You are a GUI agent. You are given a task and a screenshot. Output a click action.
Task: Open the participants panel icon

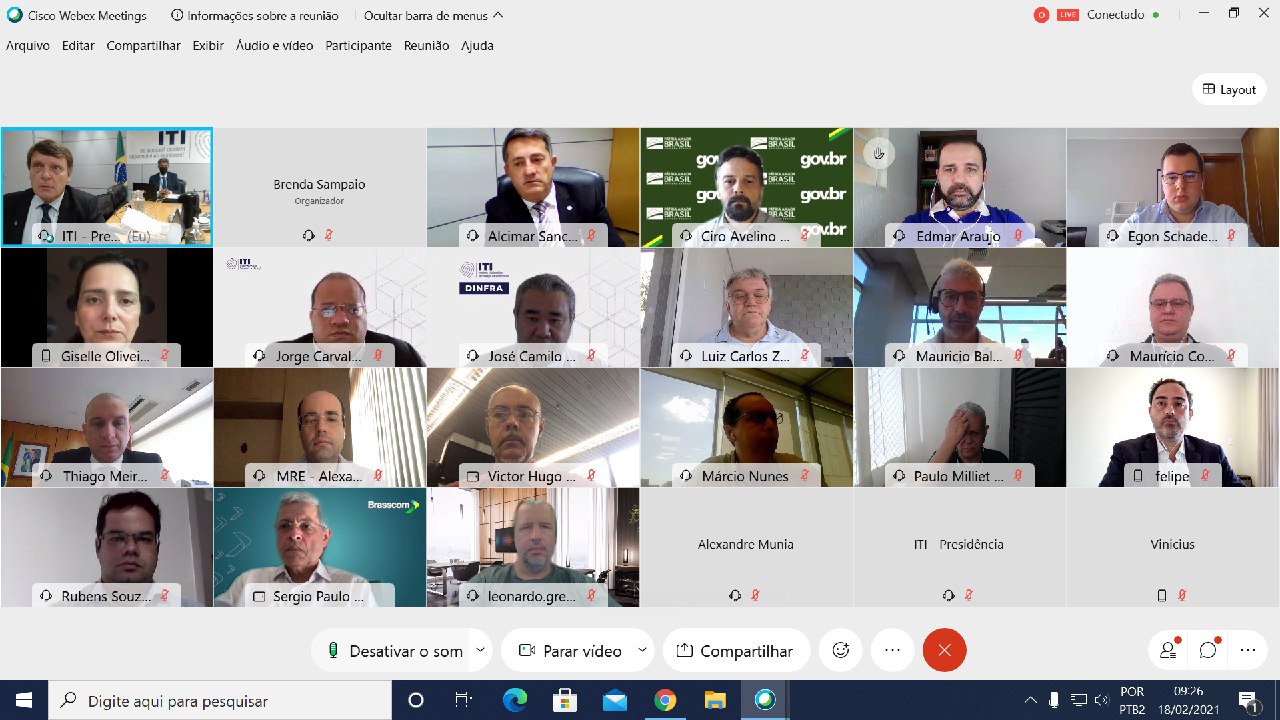[x=1168, y=650]
